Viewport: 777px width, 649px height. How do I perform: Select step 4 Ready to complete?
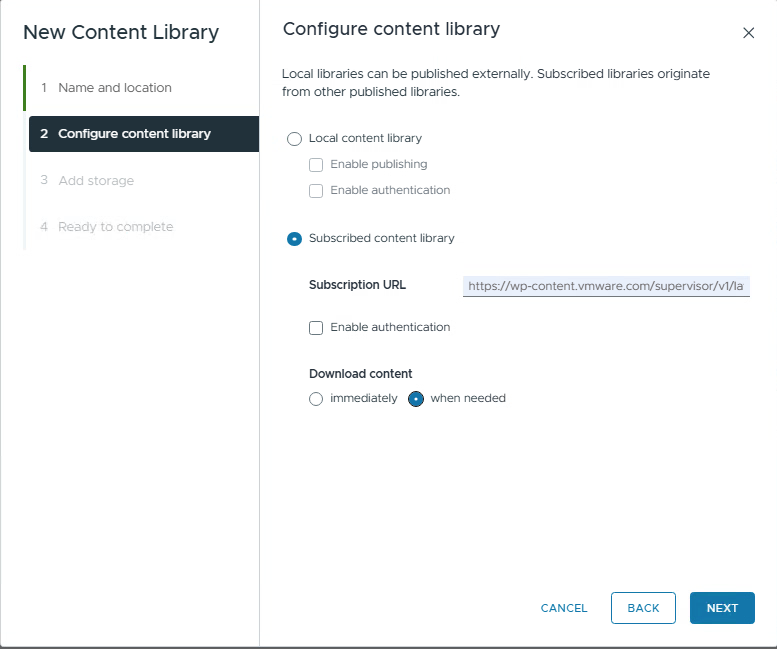click(115, 227)
